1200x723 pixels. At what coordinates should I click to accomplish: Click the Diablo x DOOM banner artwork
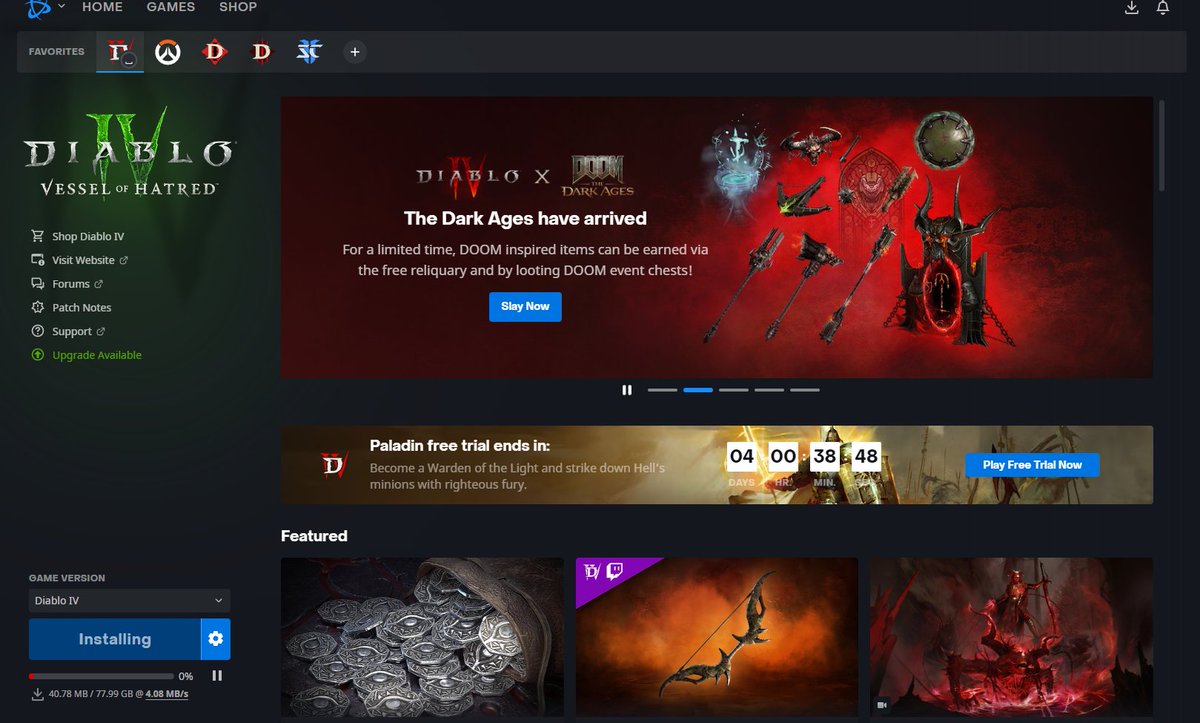click(x=716, y=237)
